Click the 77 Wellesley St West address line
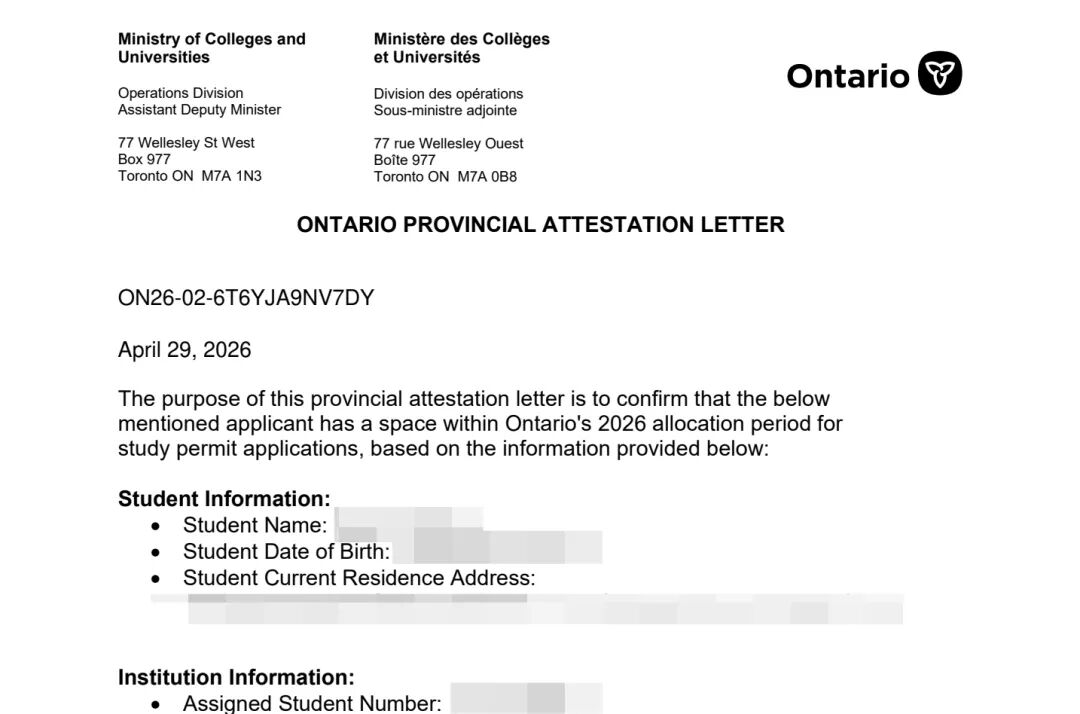The image size is (1080, 714). (x=186, y=143)
